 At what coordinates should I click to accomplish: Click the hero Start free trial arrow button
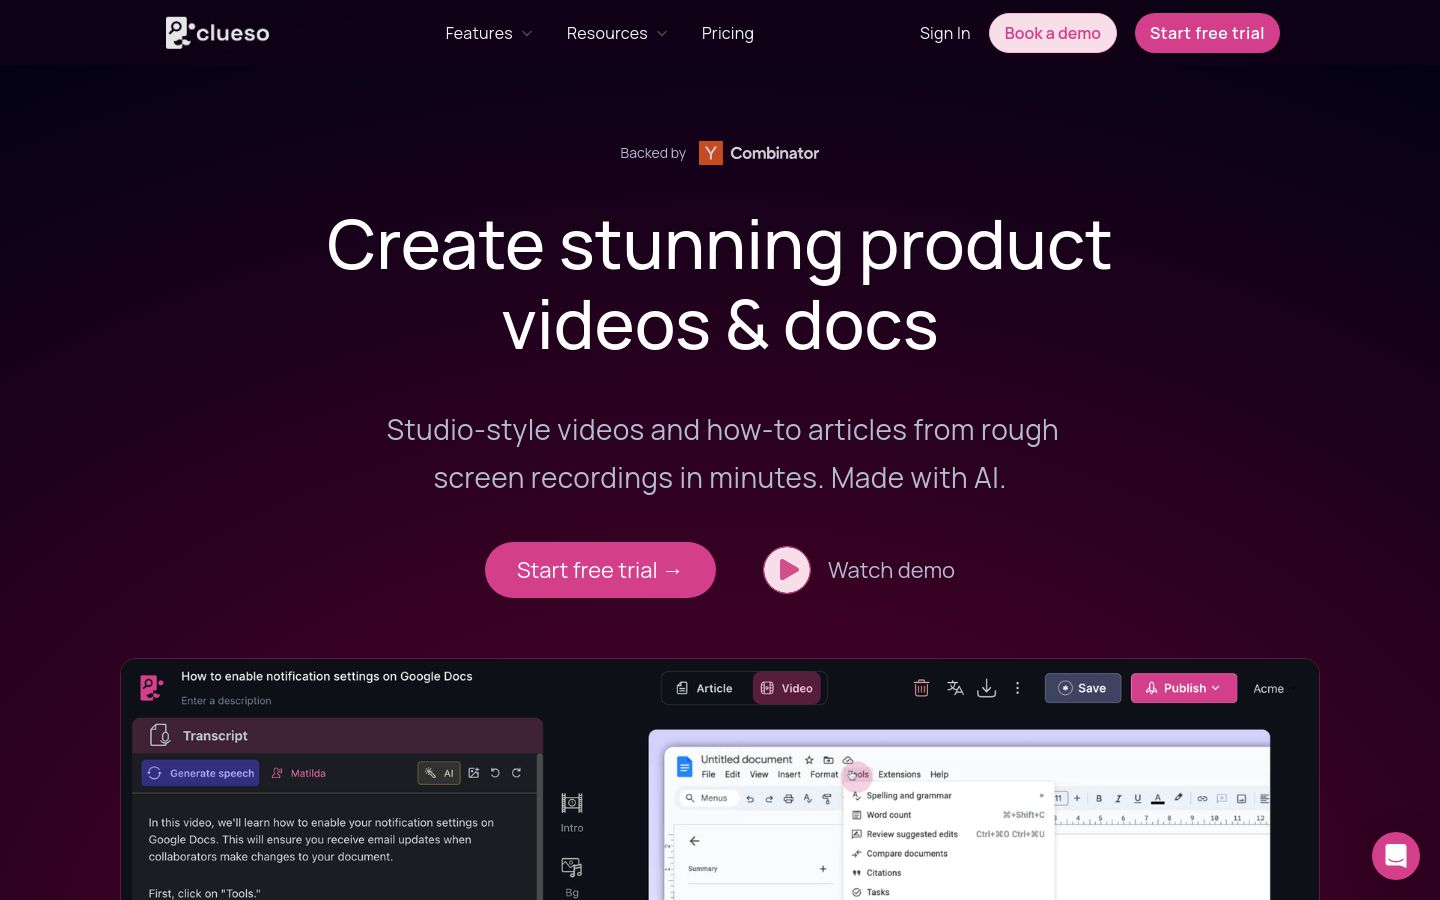coord(600,570)
